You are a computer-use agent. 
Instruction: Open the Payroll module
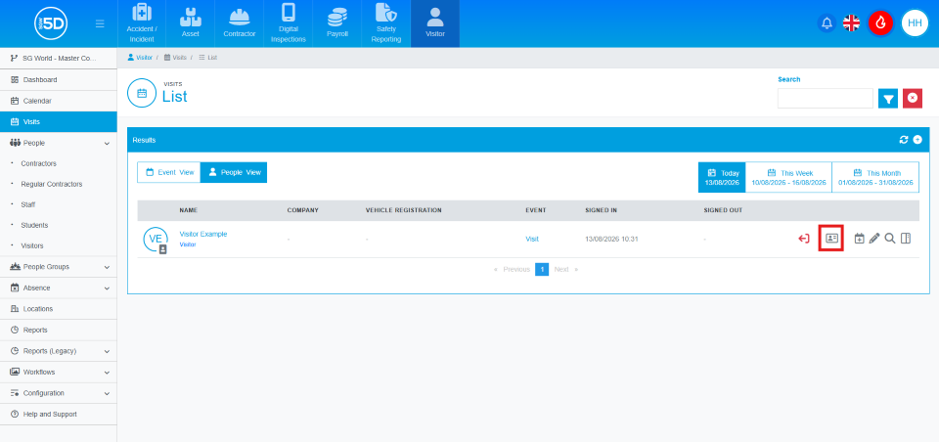pos(337,23)
